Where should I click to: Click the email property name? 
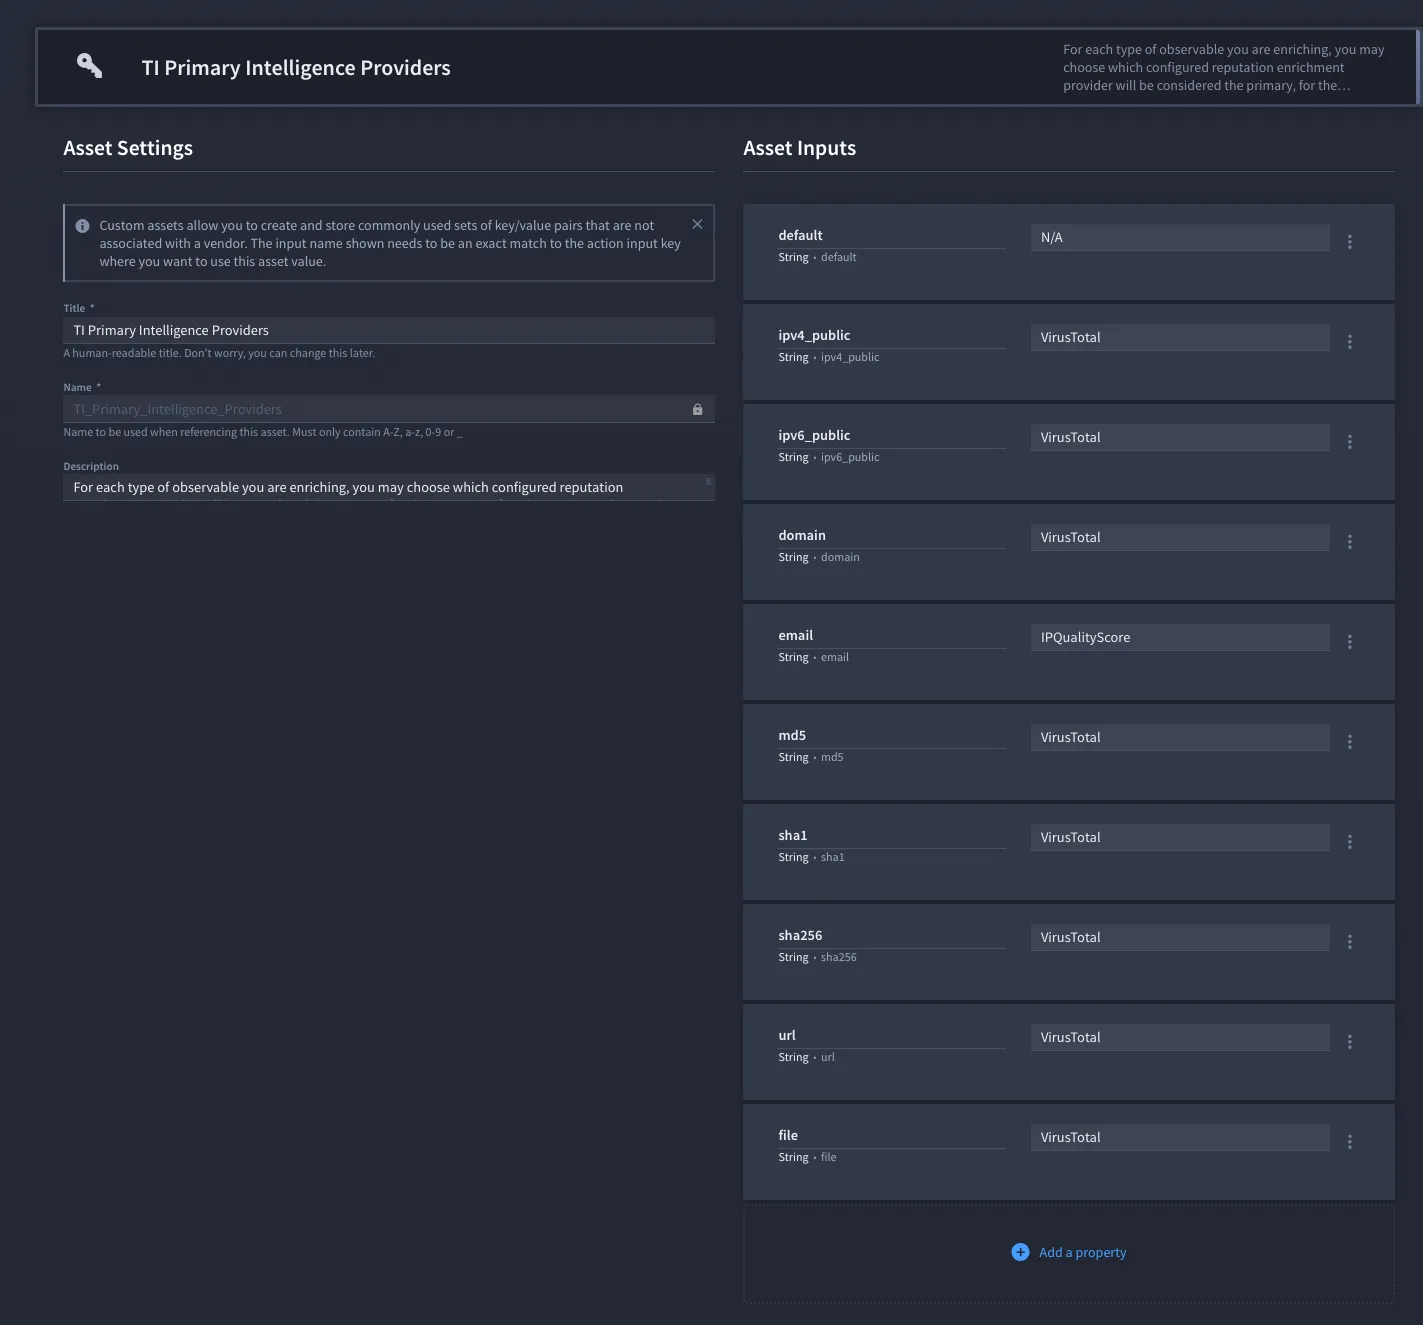[x=795, y=635]
